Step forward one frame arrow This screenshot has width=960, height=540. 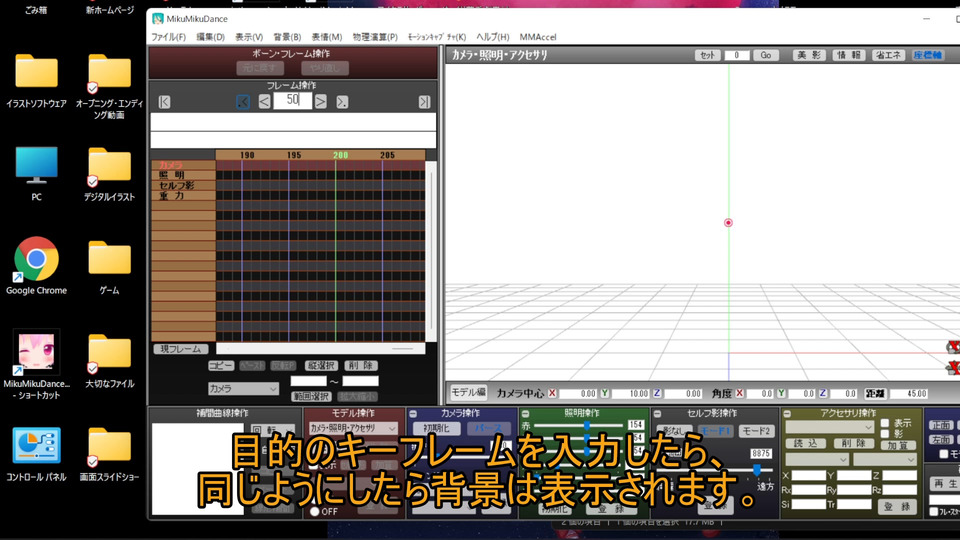point(320,102)
